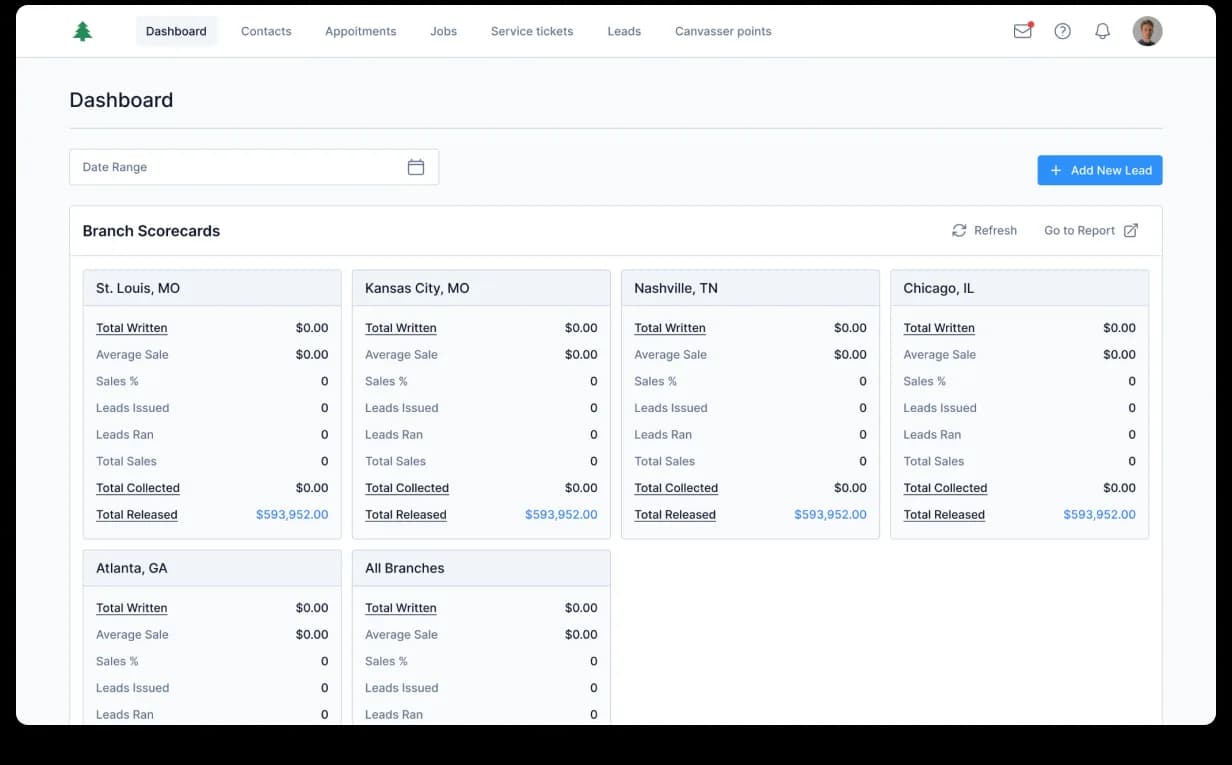The height and width of the screenshot is (765, 1232).
Task: Click inside the Date Range field
Action: click(254, 167)
